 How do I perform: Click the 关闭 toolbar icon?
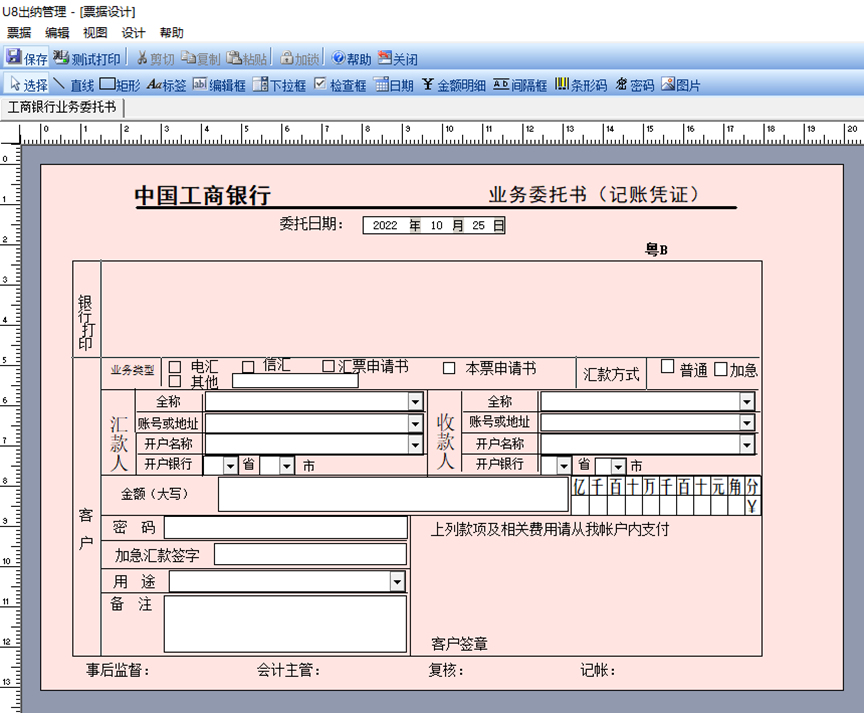click(385, 57)
